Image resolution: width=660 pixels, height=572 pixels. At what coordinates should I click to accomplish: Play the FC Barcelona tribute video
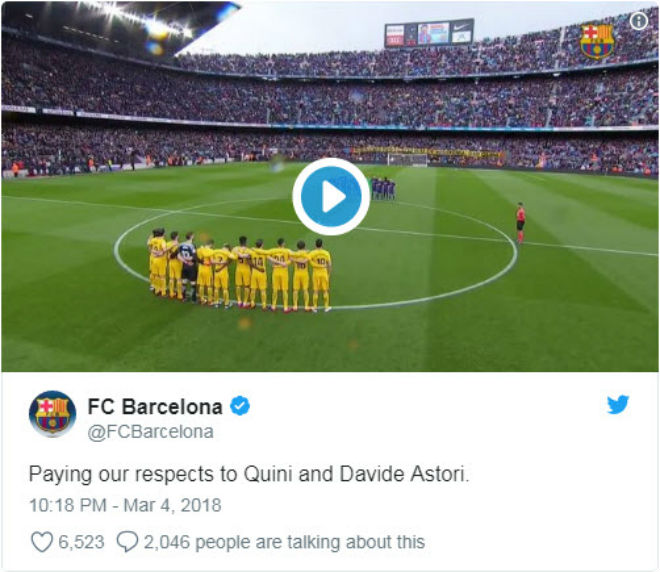(x=331, y=197)
